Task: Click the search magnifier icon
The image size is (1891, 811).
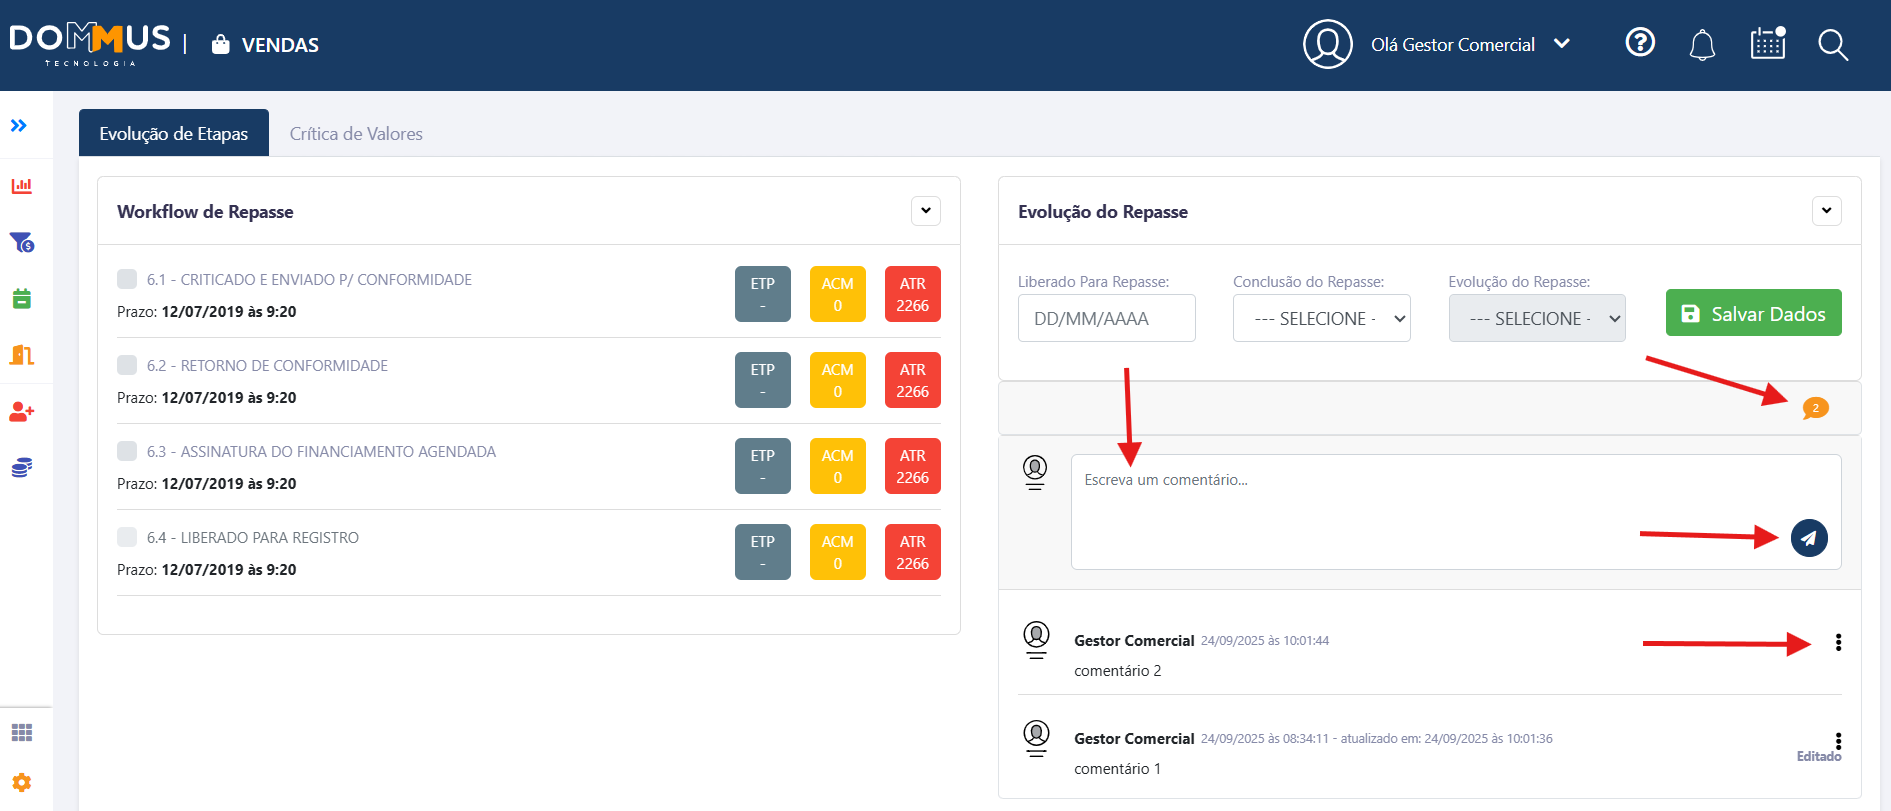Action: pos(1832,45)
